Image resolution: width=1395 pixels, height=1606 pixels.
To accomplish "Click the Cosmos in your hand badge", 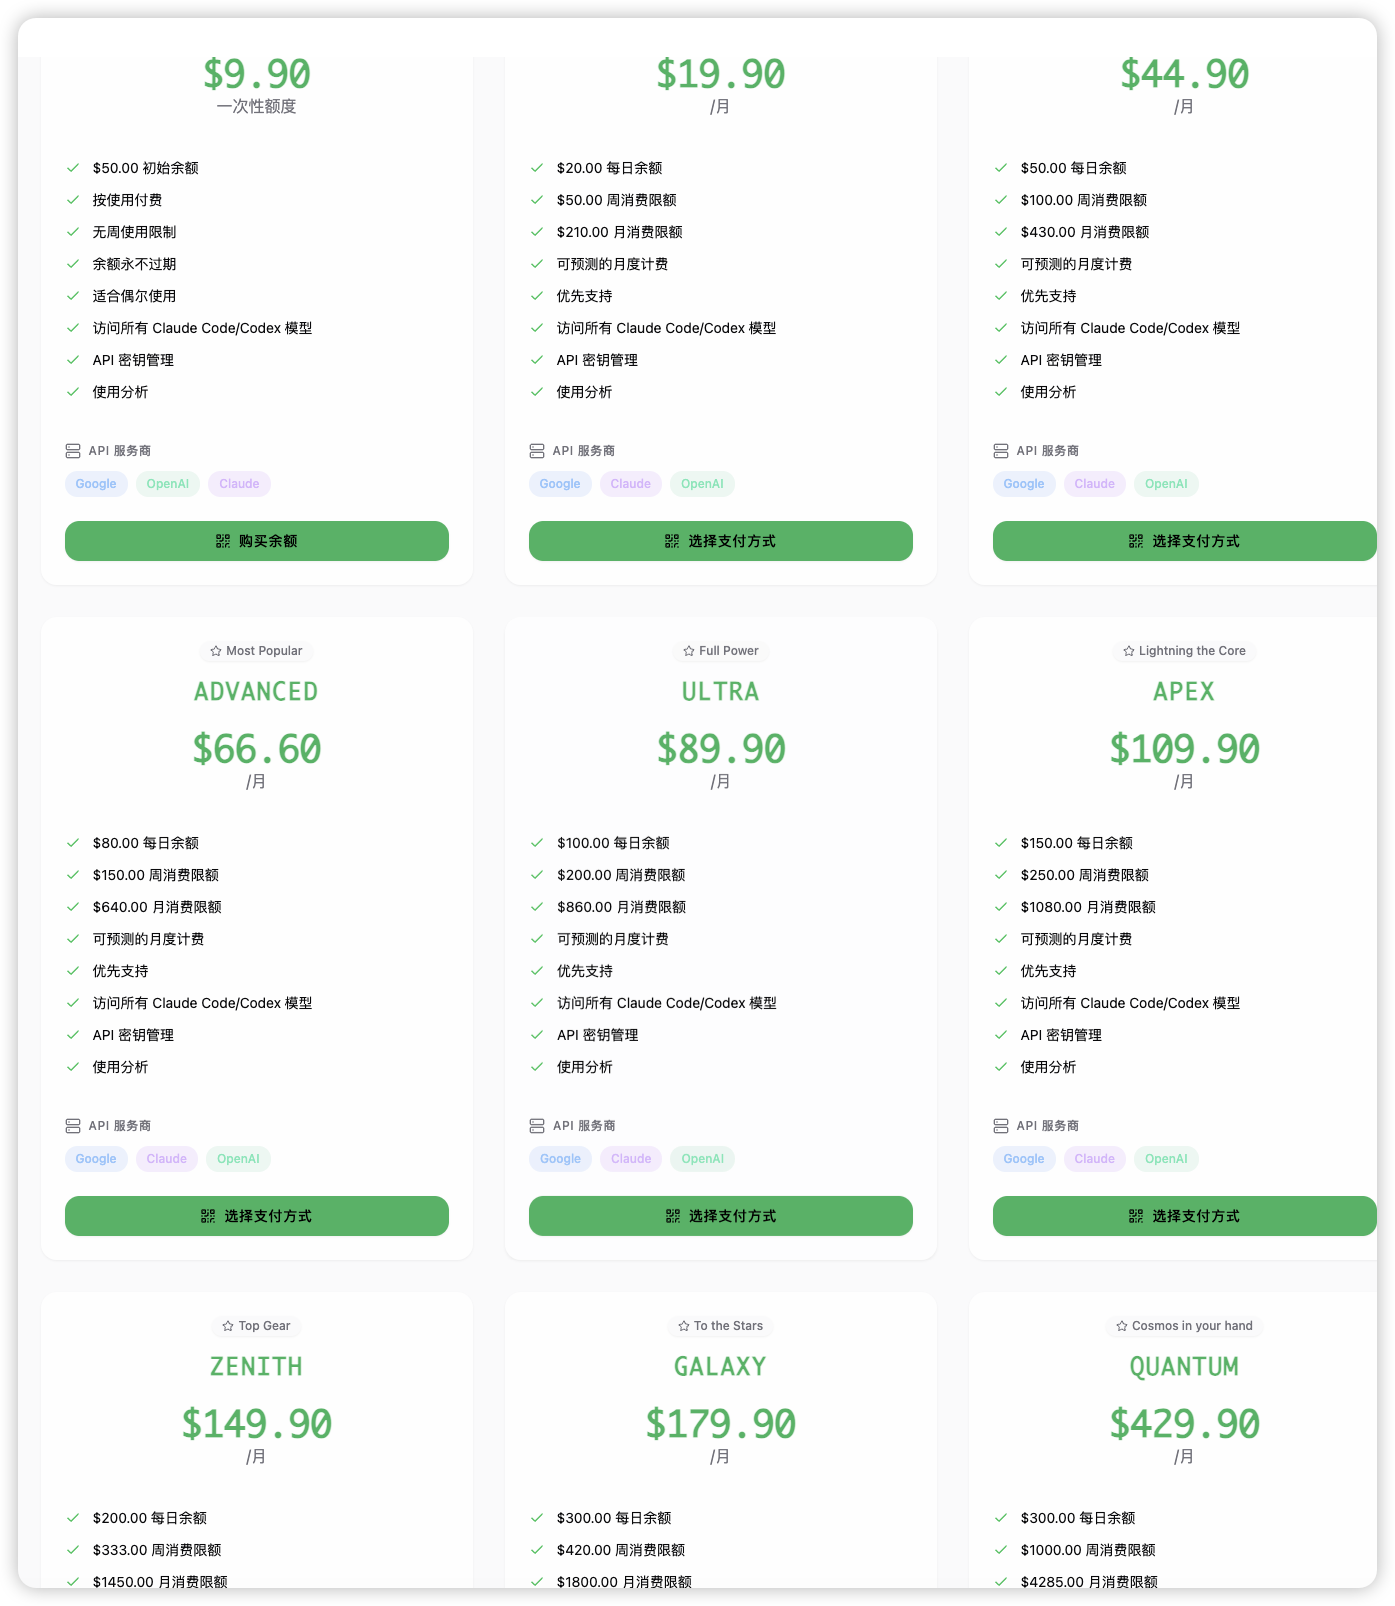I will (1184, 1326).
